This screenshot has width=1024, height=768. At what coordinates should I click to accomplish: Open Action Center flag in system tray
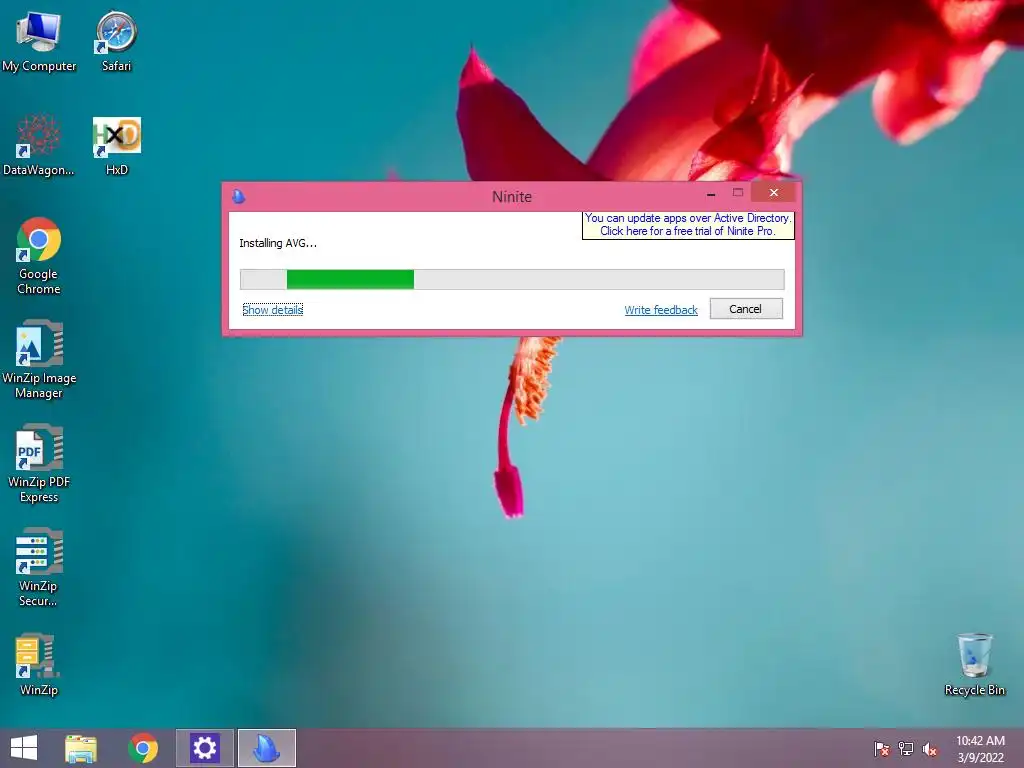coord(881,749)
